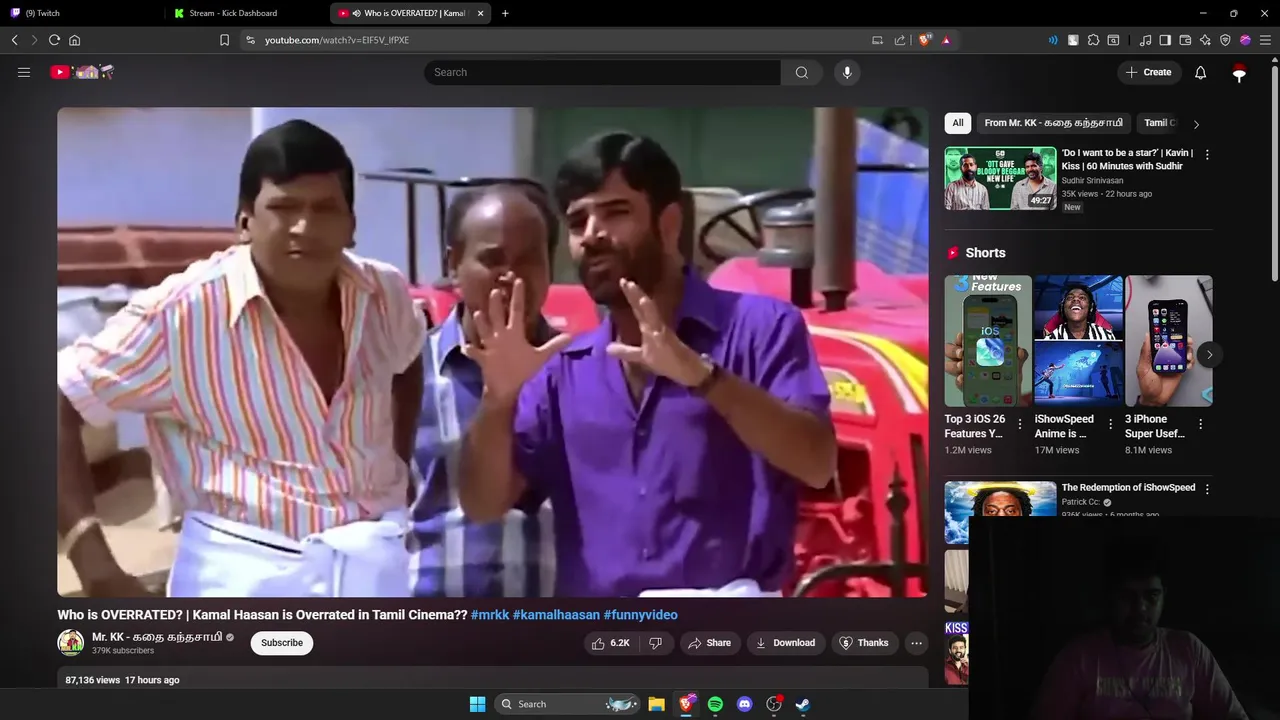Open Brave Rewards triangle icon

946,40
